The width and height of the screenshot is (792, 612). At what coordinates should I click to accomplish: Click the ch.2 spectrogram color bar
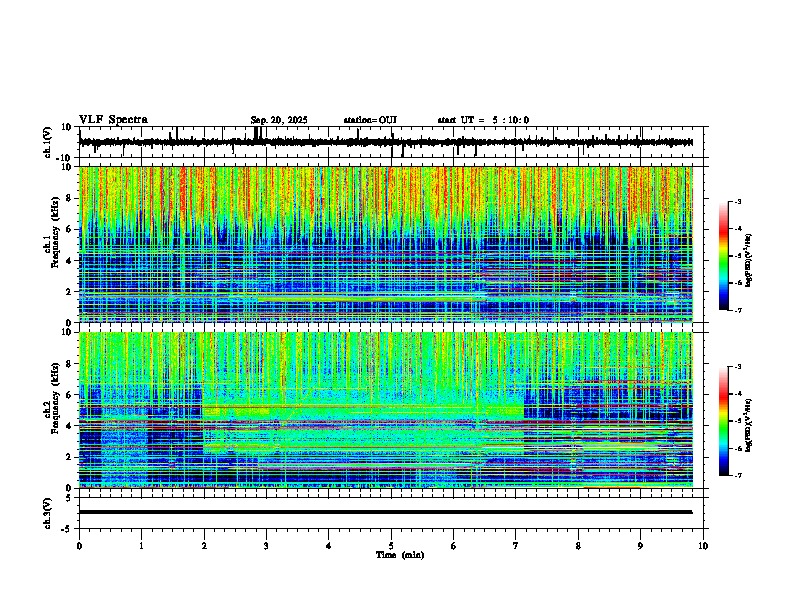(x=724, y=421)
